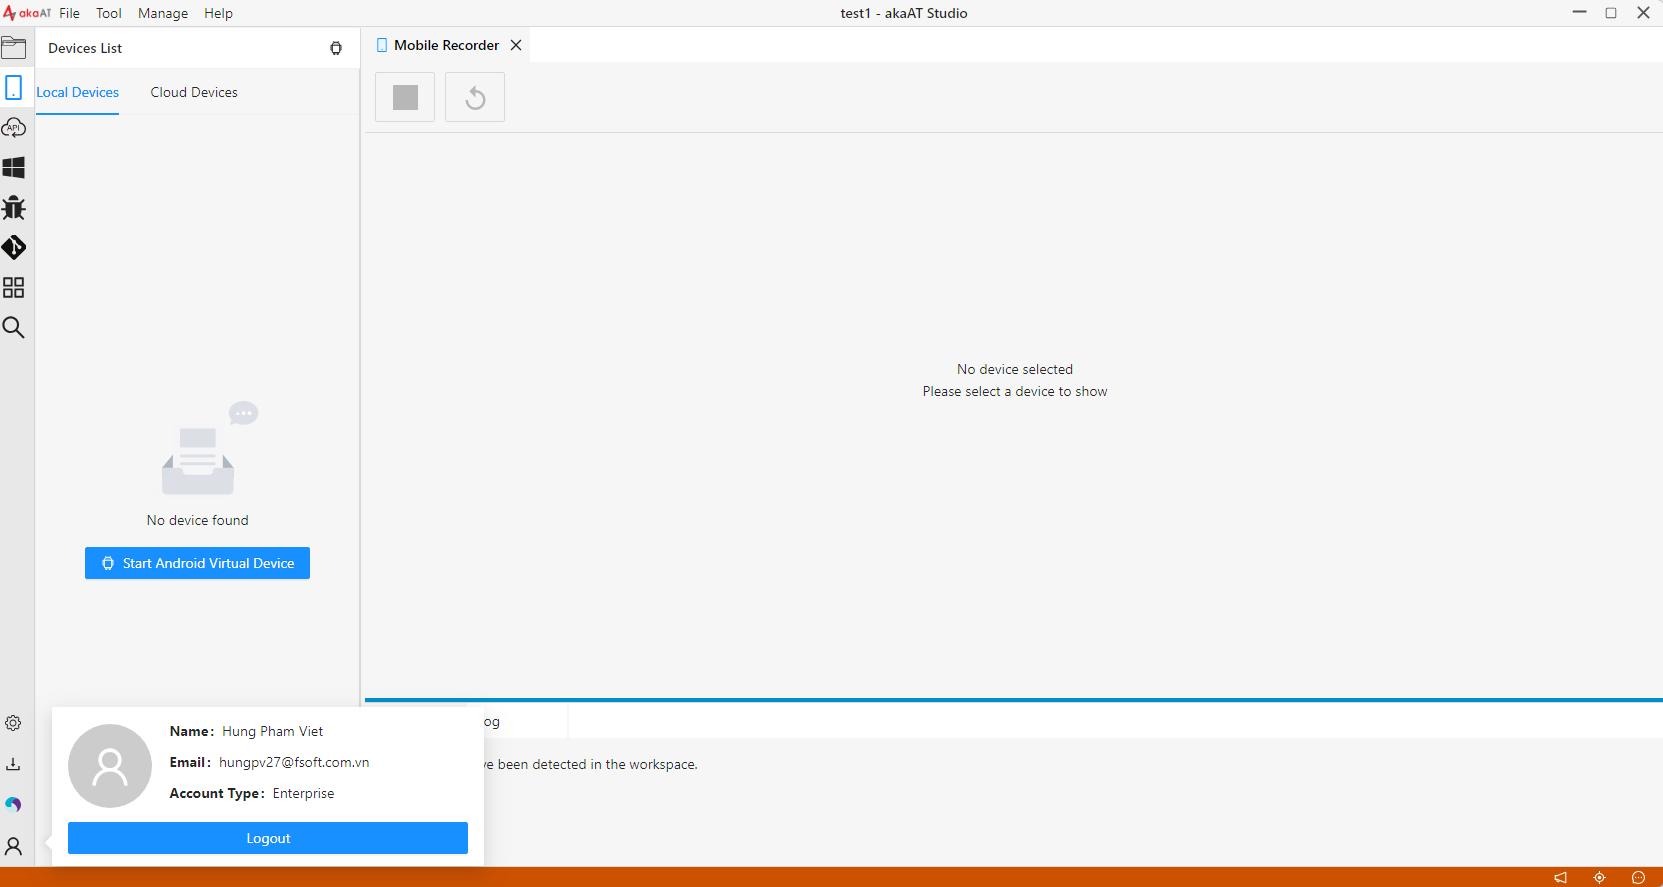Open the Git source control icon

pos(14,247)
